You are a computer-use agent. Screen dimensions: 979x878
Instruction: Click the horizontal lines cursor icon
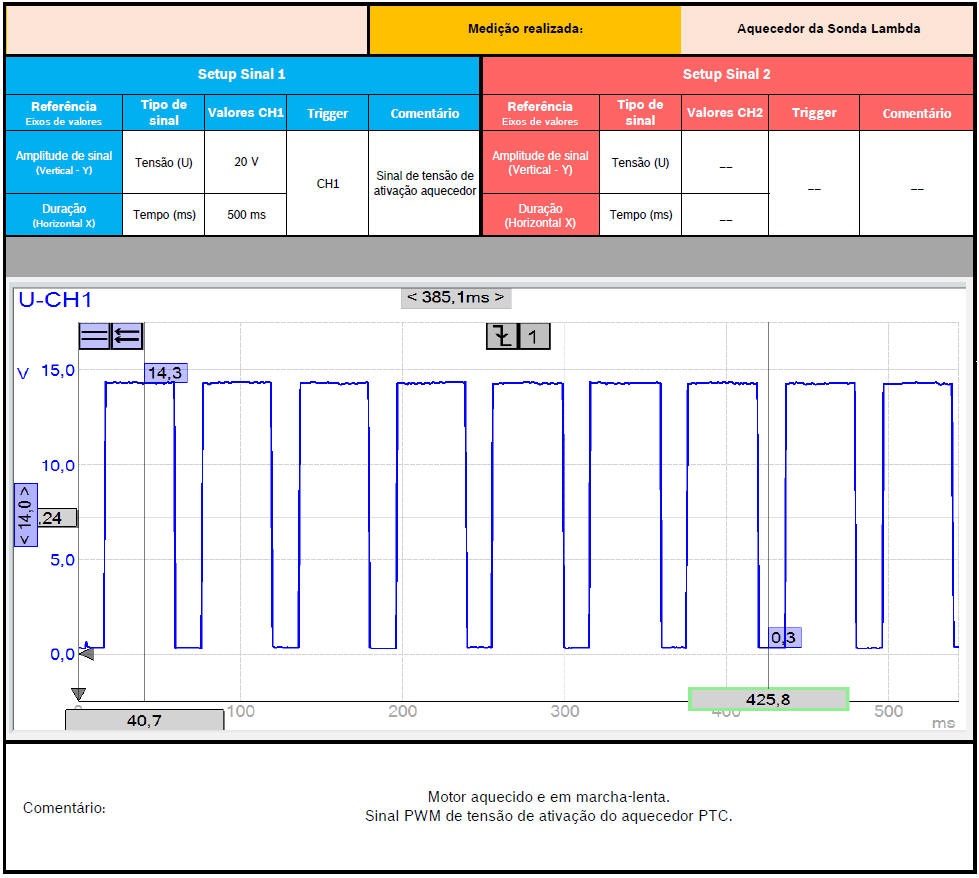coord(94,336)
